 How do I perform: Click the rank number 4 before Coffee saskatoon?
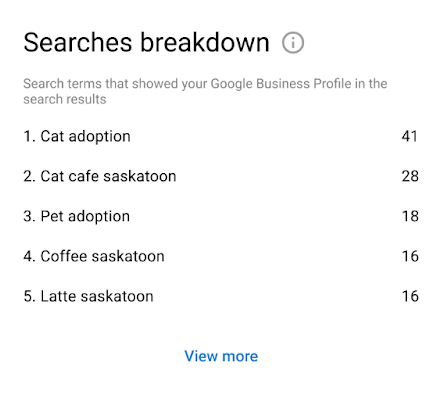[29, 256]
